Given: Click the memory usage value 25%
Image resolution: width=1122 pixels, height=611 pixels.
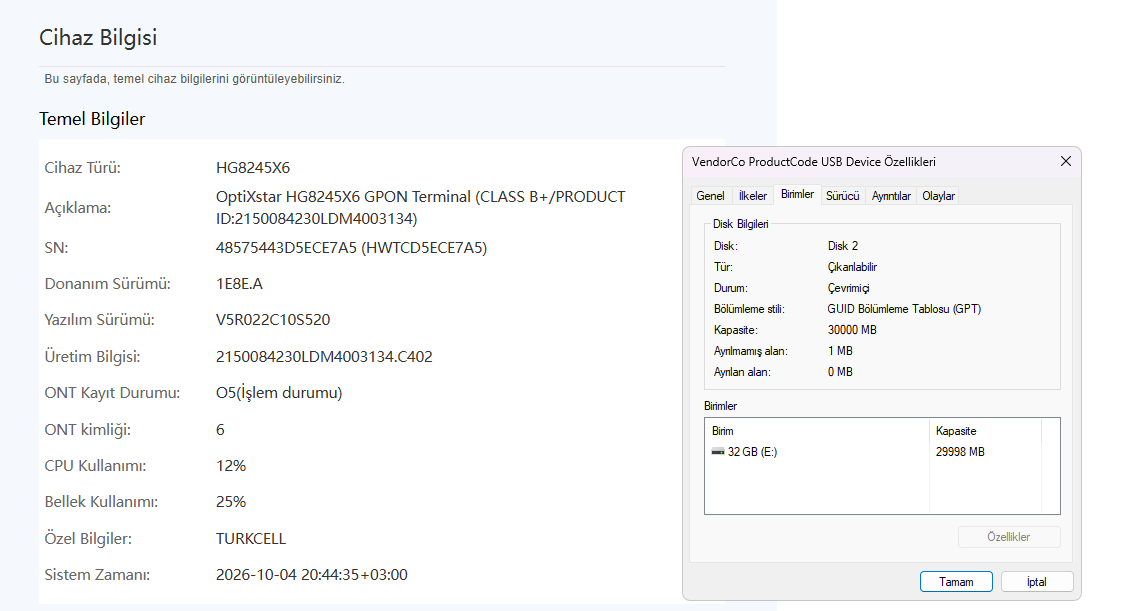Looking at the screenshot, I should pyautogui.click(x=231, y=502).
